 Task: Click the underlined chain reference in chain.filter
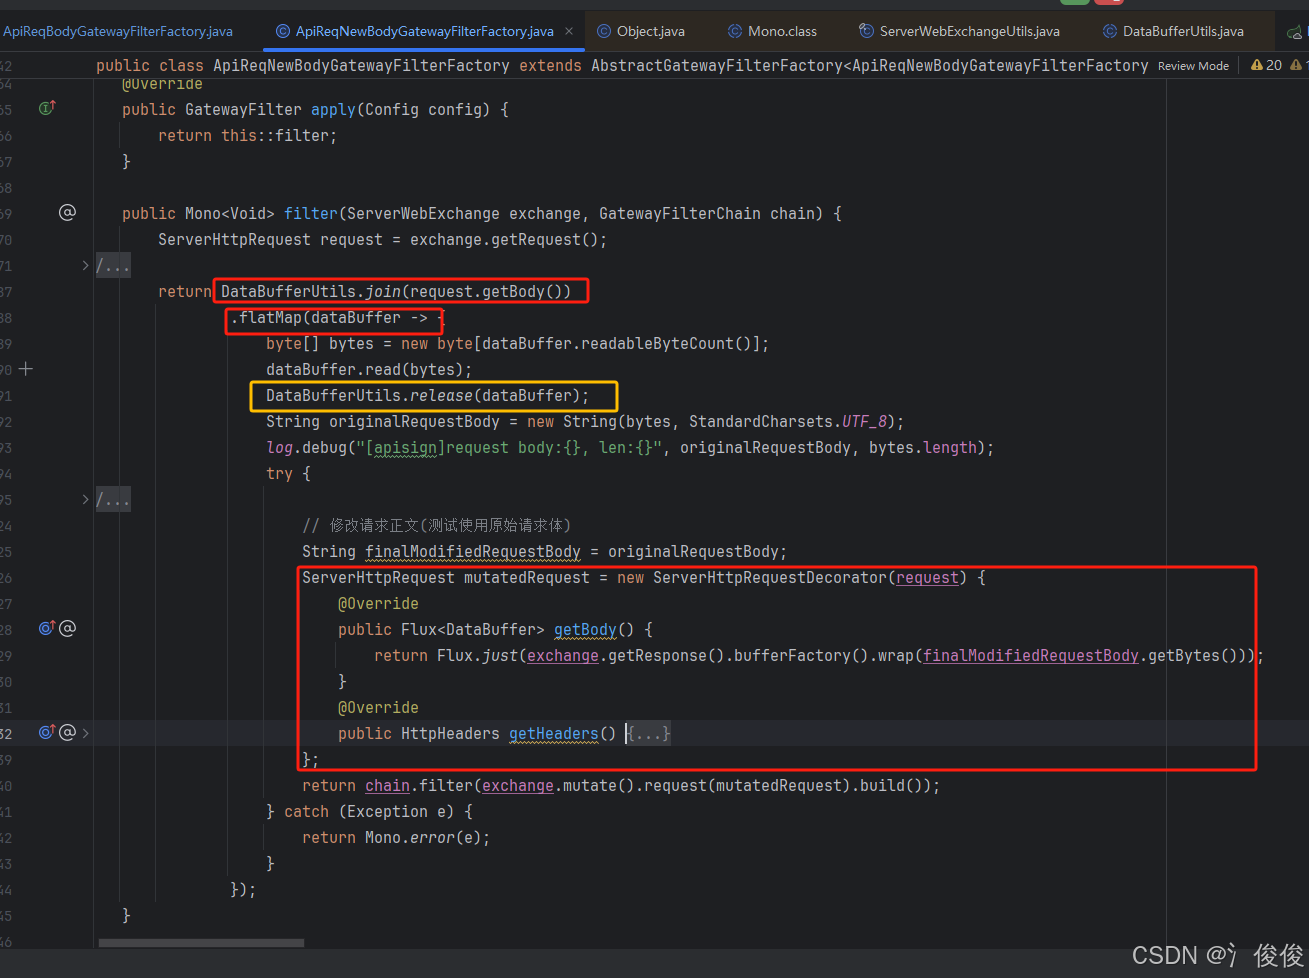[x=387, y=786]
